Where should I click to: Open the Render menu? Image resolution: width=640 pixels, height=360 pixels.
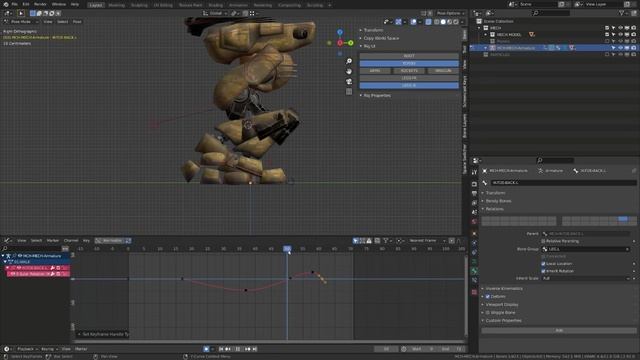[40, 4]
